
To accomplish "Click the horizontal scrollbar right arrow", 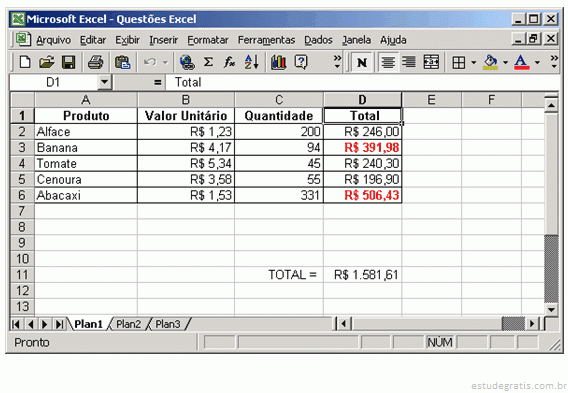I will (532, 323).
